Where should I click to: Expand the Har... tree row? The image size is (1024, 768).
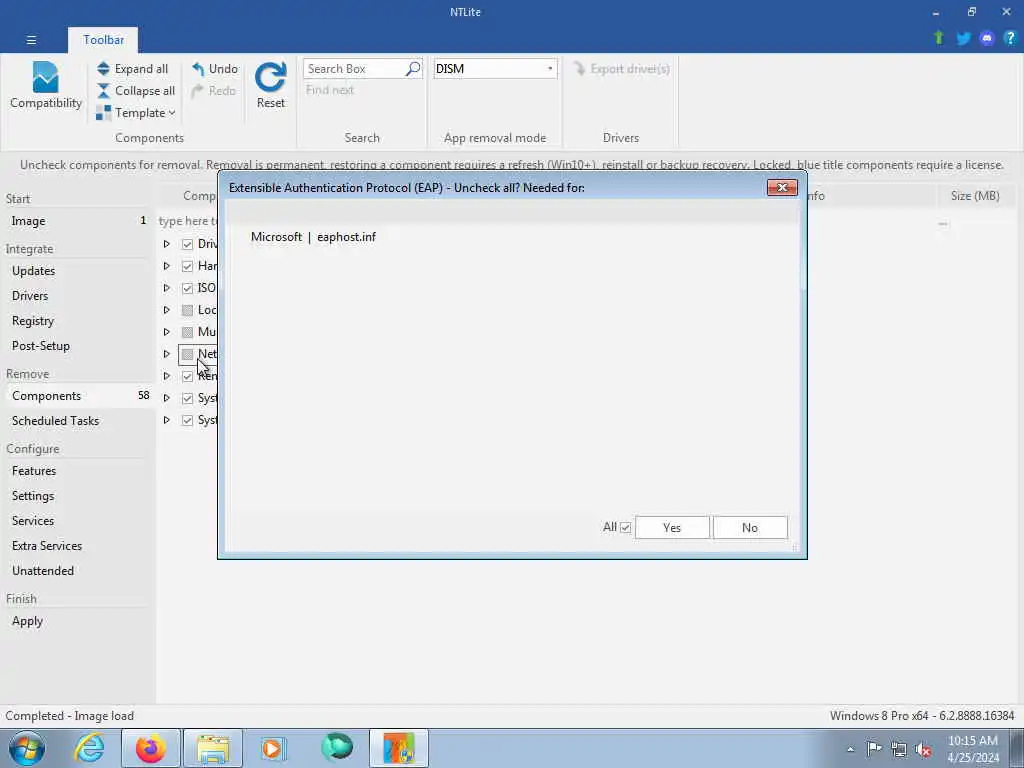167,266
